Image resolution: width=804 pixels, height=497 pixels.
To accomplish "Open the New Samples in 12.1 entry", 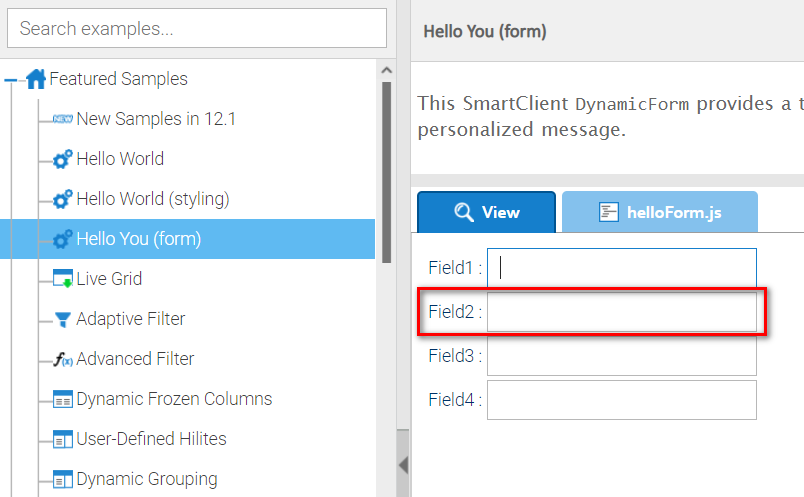I will (156, 119).
